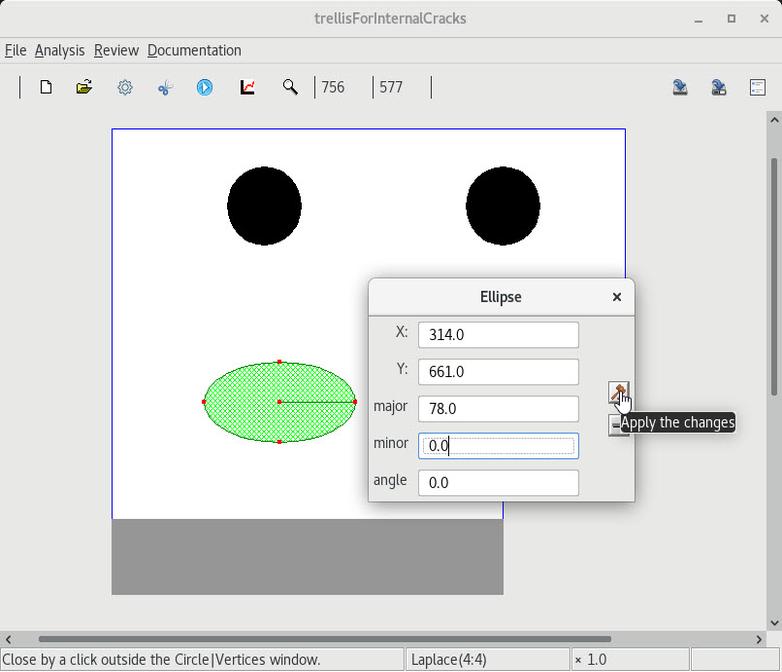Open the chart plot icon
Screen dimensions: 782x672
(247, 88)
